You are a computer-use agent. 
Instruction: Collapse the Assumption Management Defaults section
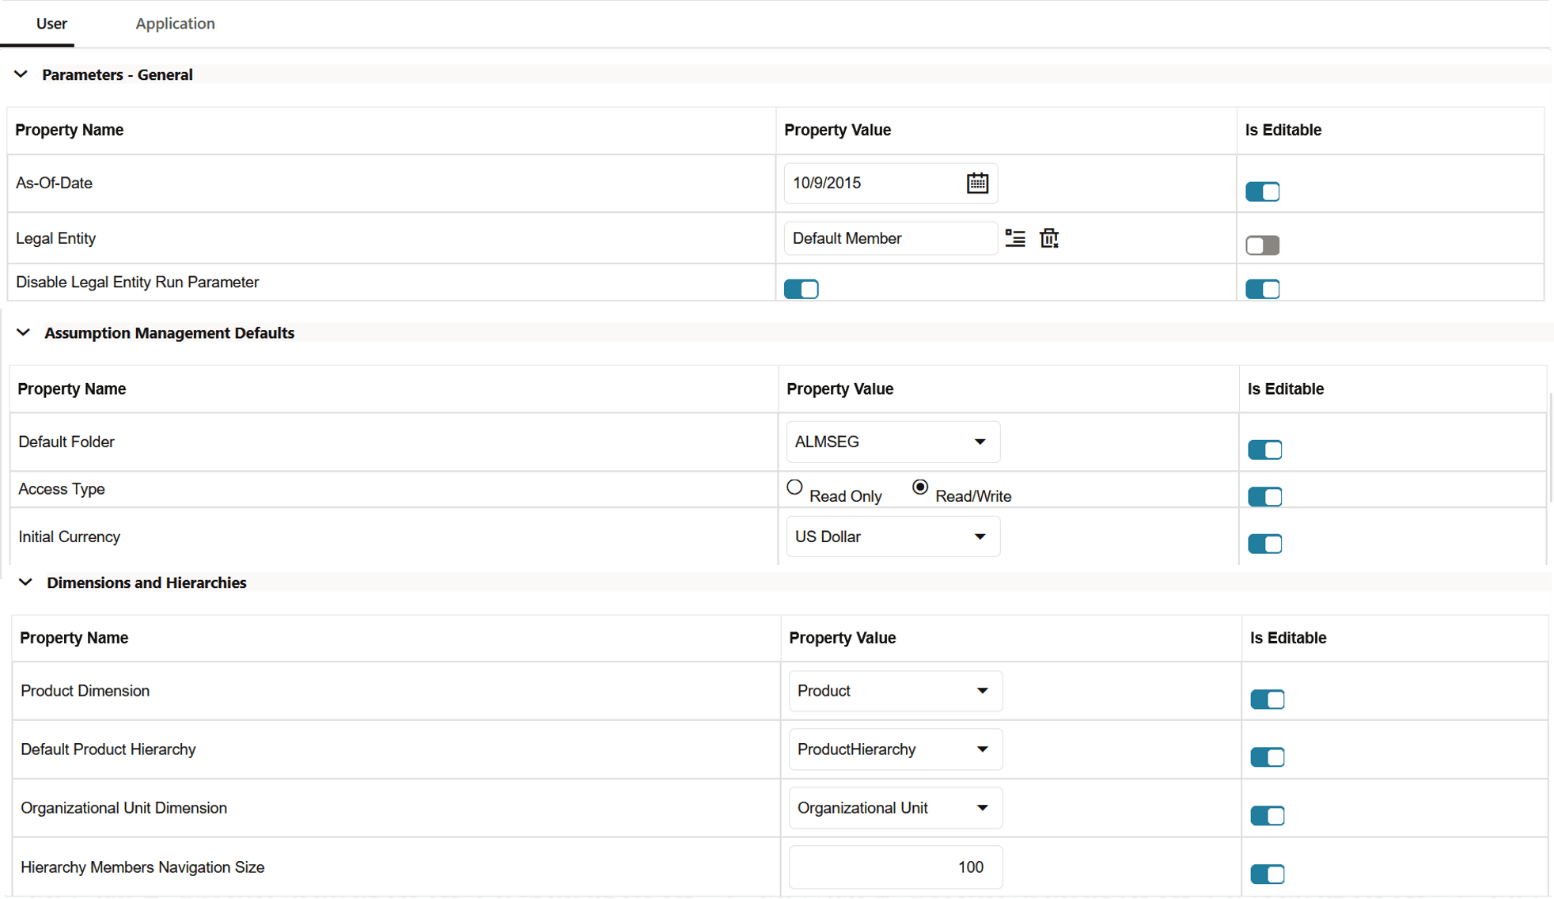point(23,332)
